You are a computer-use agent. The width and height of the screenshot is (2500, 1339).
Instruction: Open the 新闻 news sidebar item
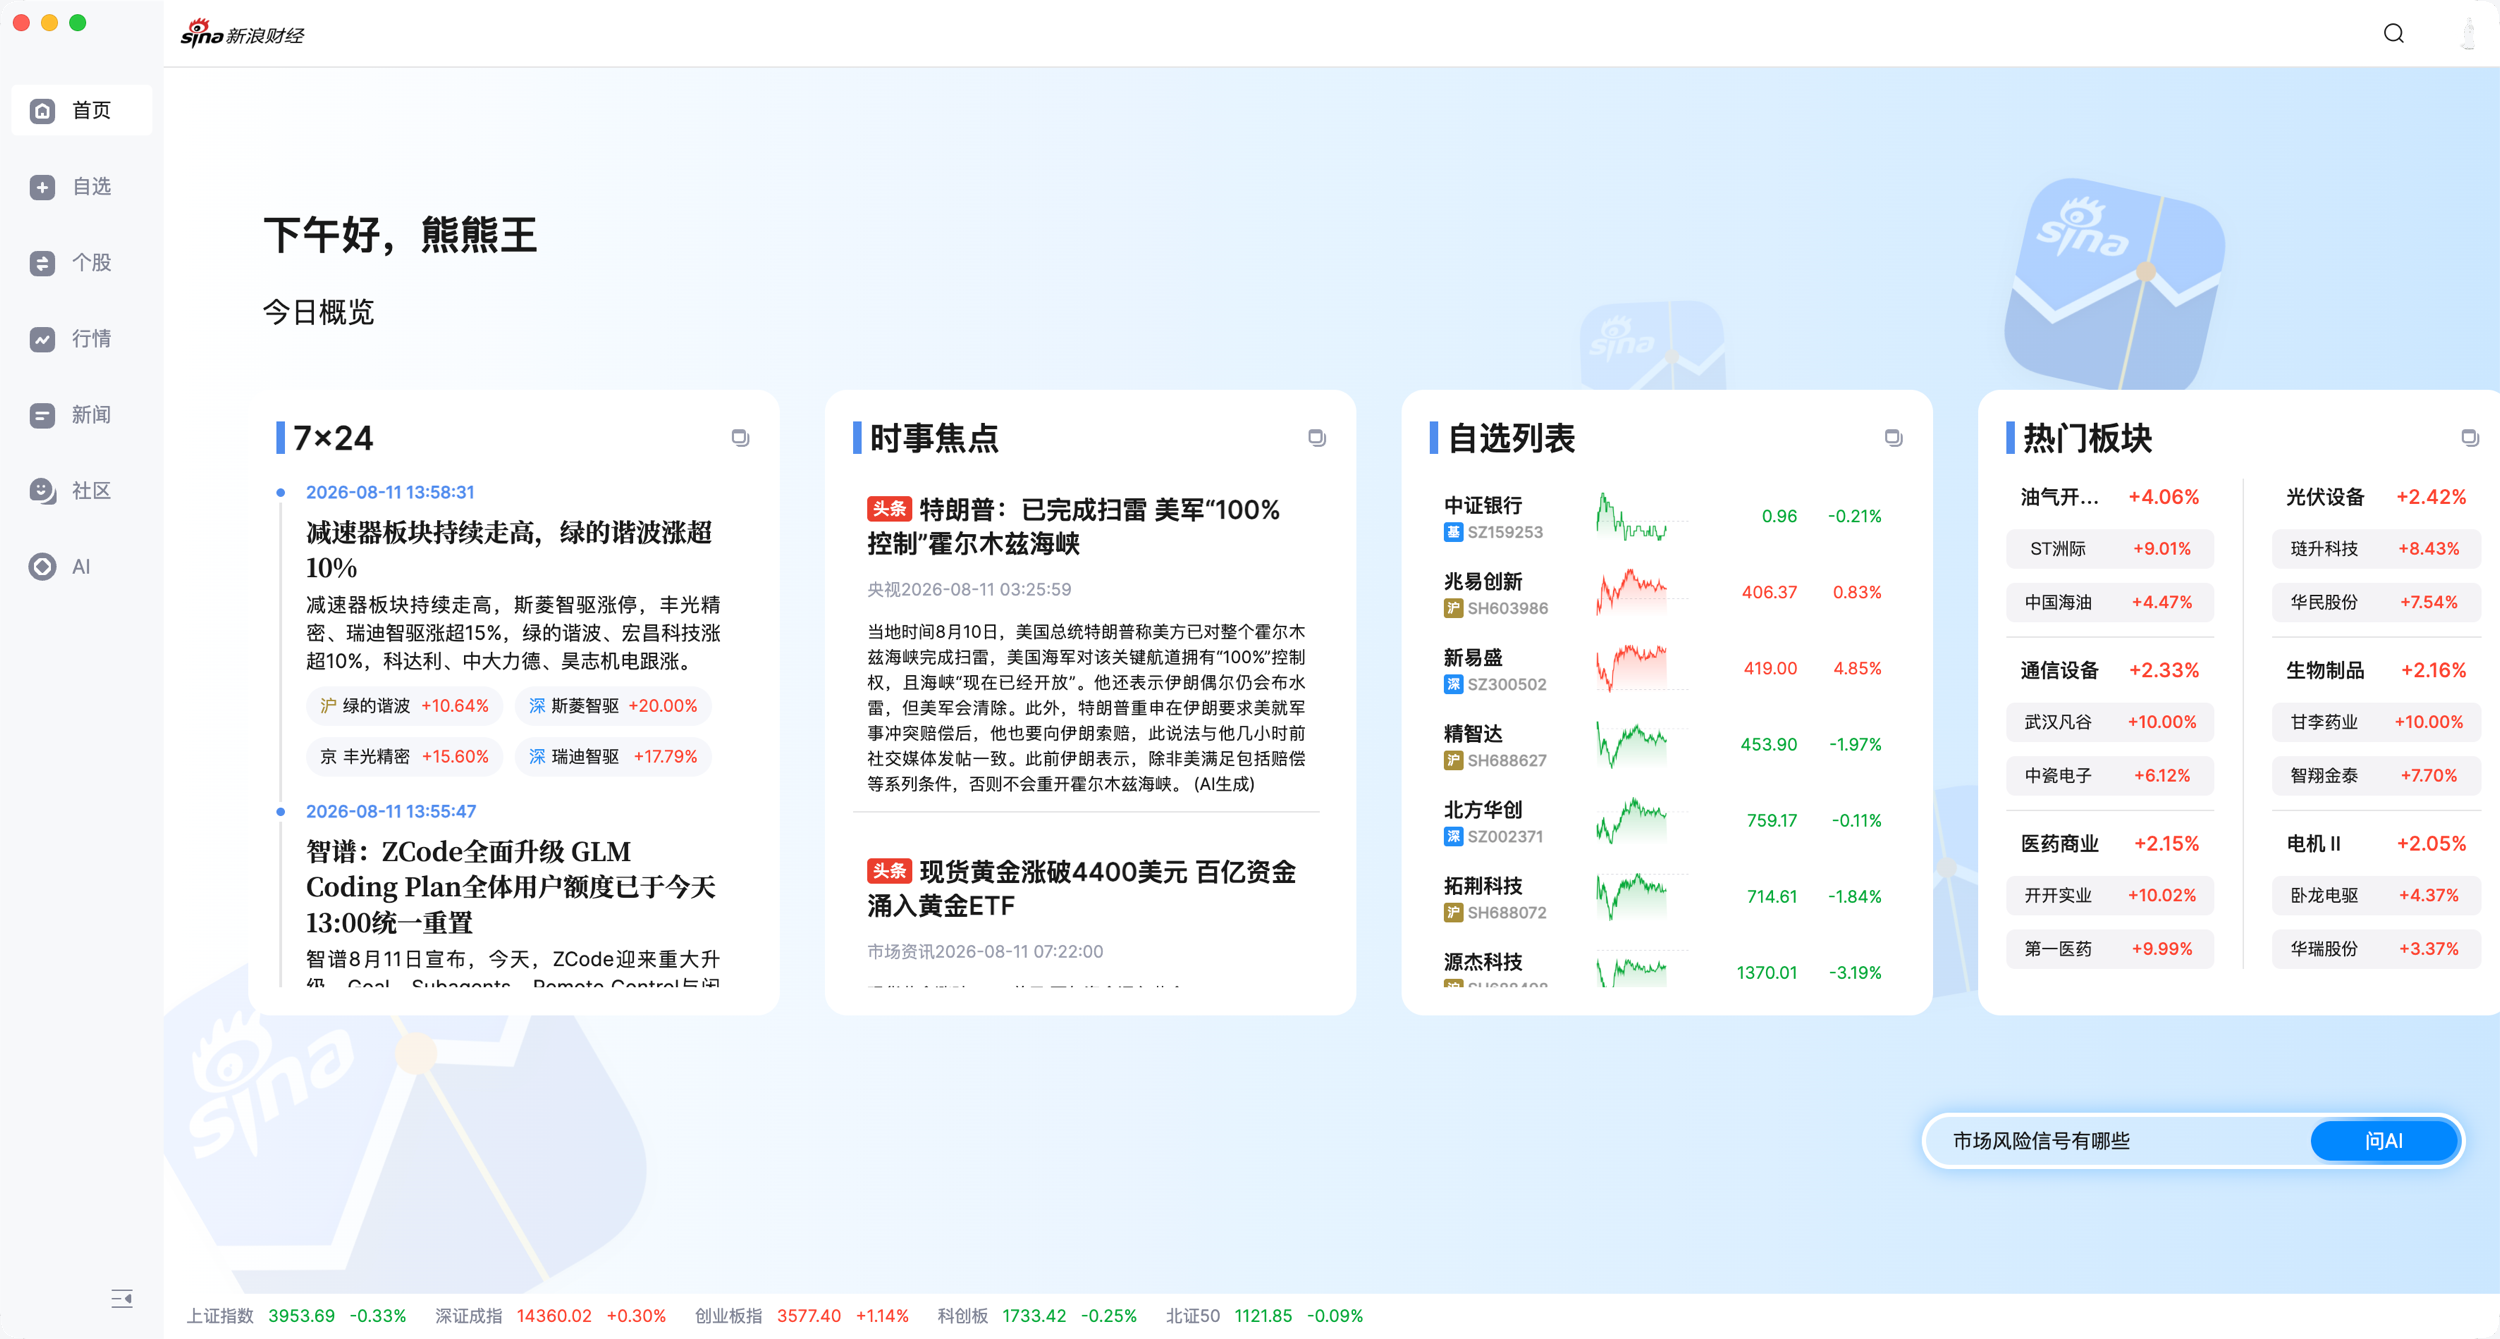click(x=81, y=415)
